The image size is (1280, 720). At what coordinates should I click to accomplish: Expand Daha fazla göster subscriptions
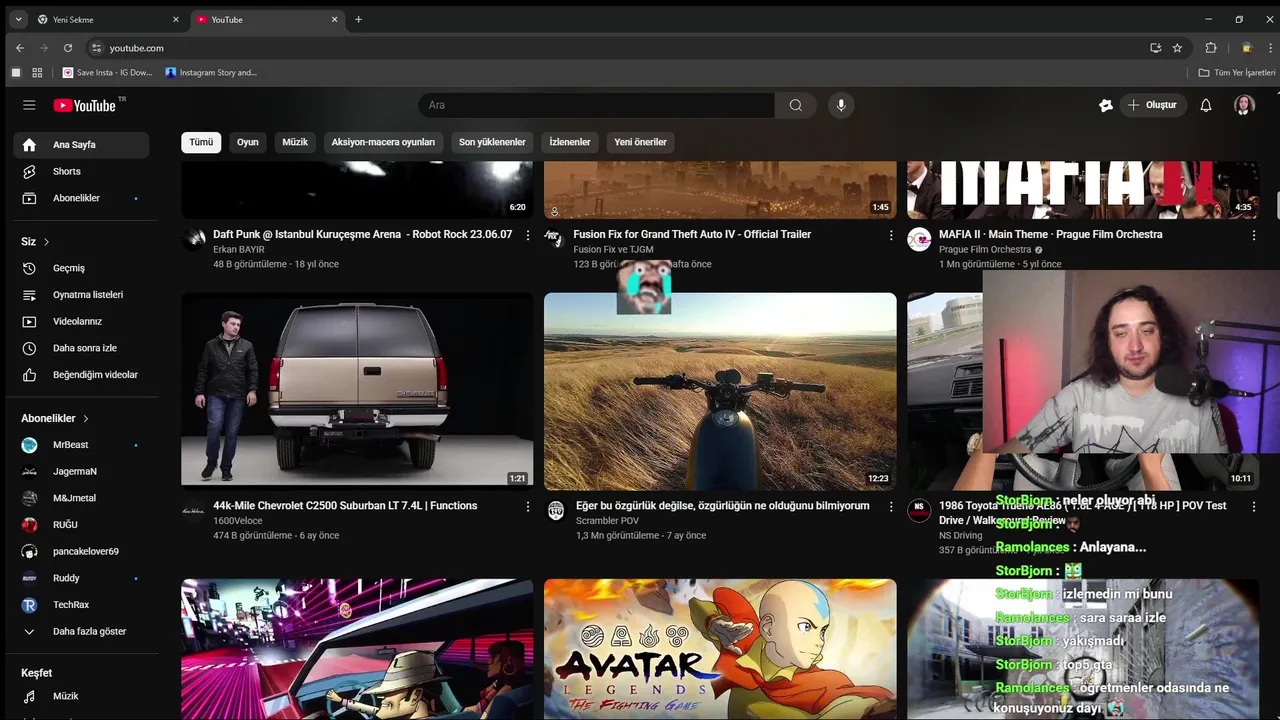[x=82, y=632]
